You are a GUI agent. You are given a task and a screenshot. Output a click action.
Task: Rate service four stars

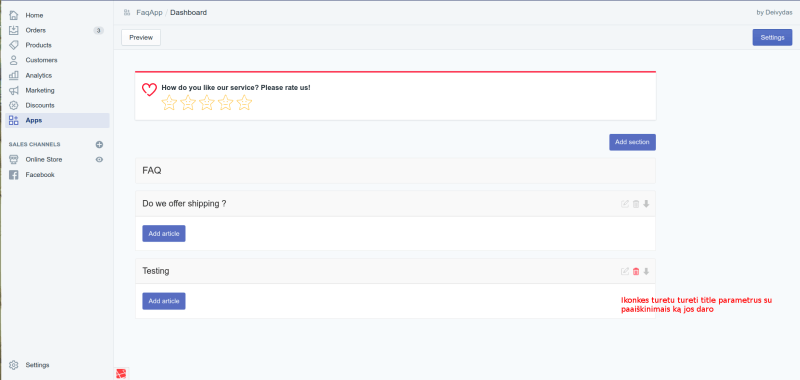(226, 103)
